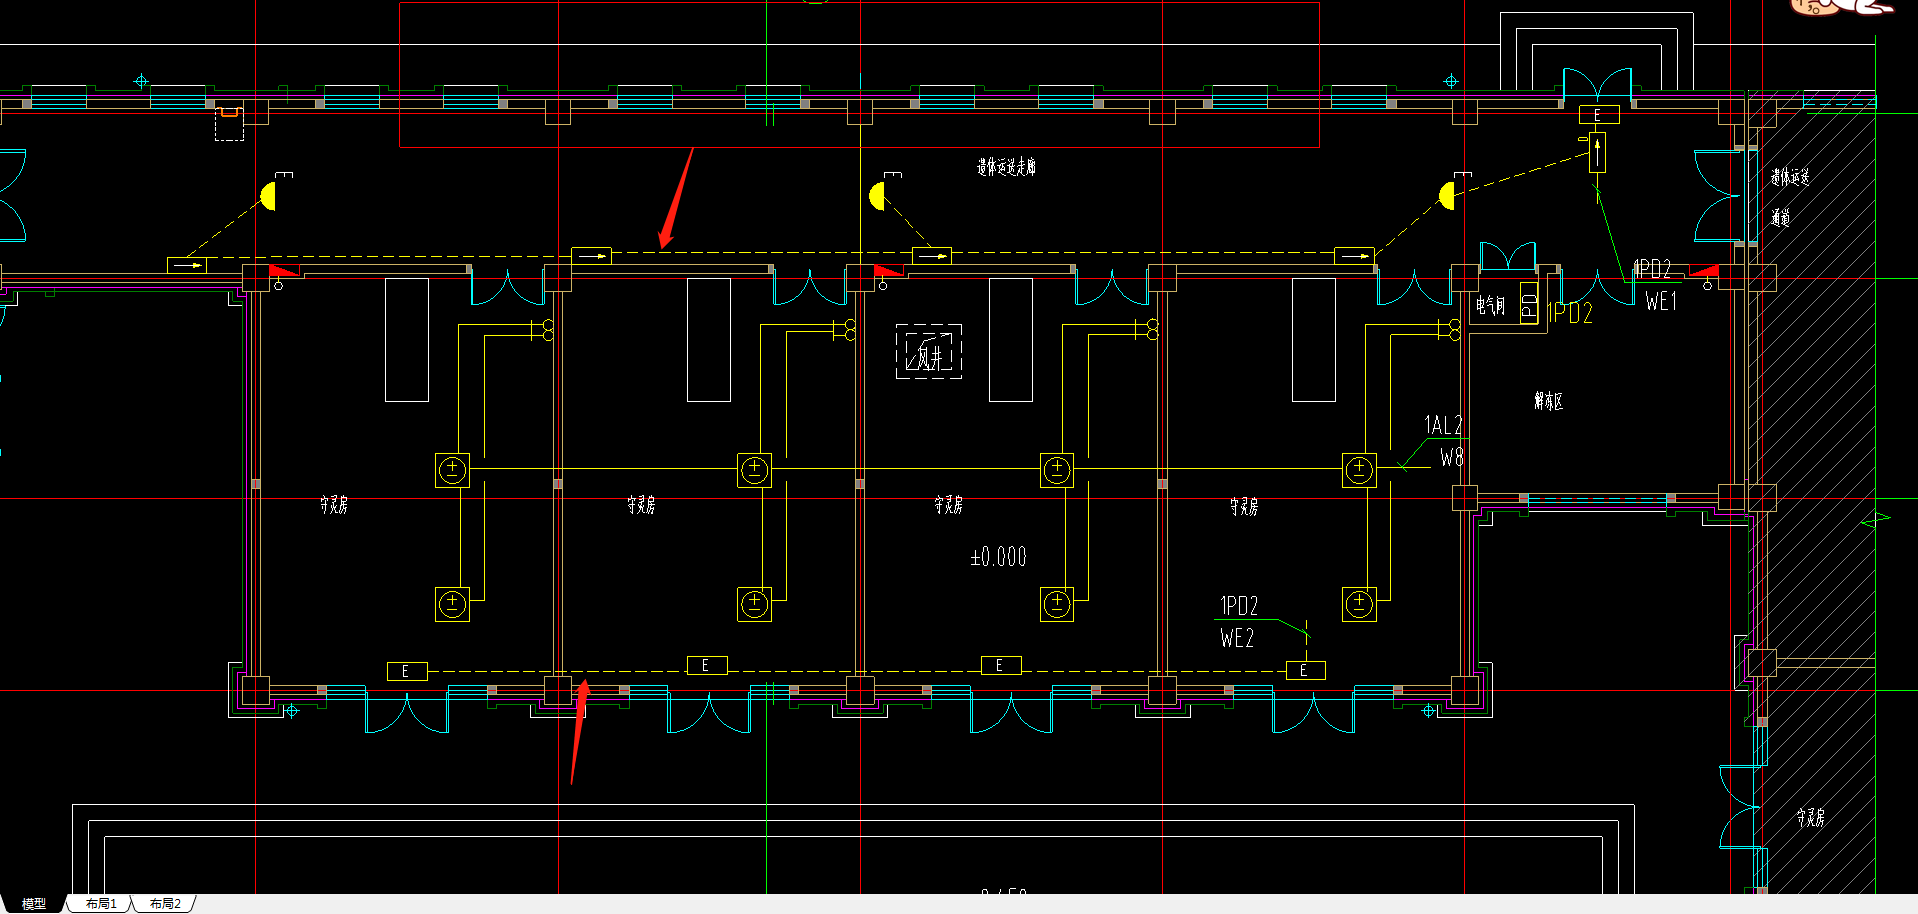Select the double switch symbol left of 电气间
This screenshot has height=914, width=1918.
pyautogui.click(x=1448, y=329)
